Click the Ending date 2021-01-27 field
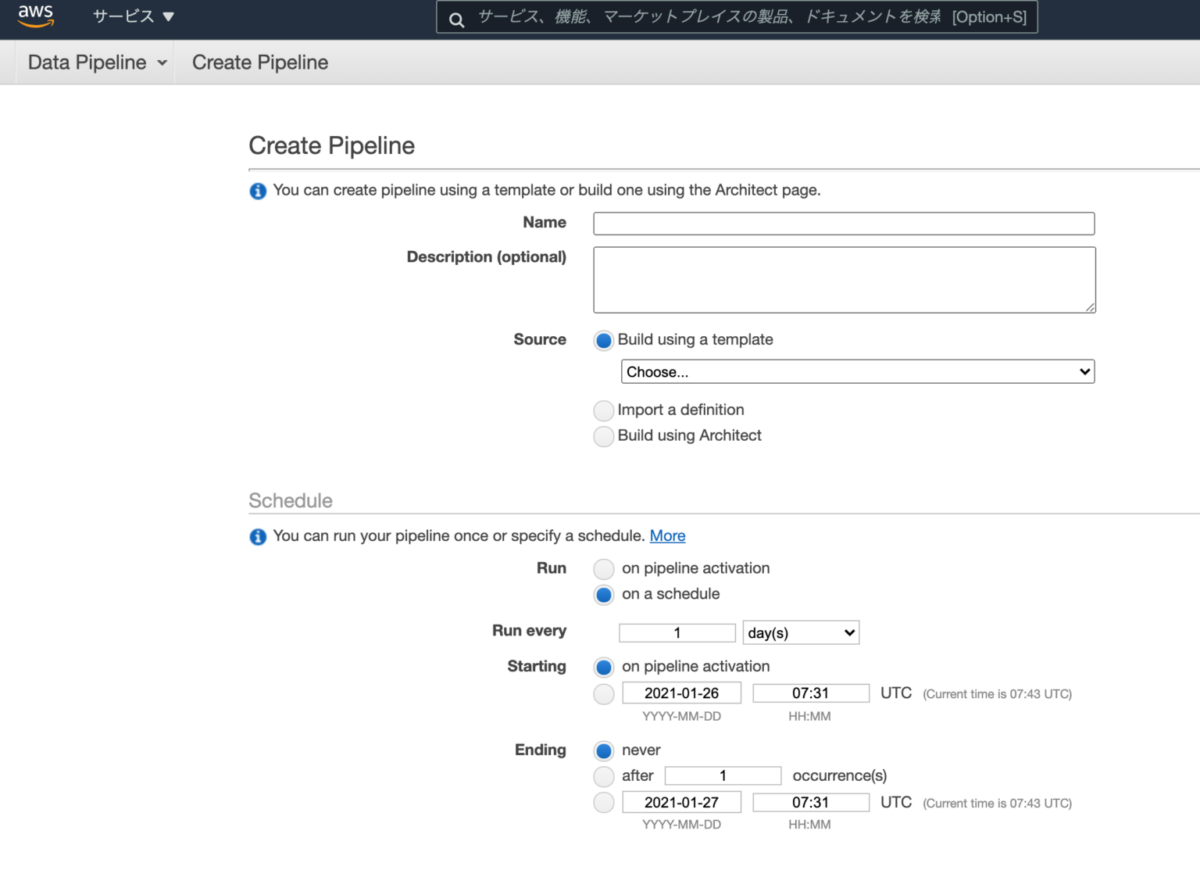The height and width of the screenshot is (870, 1200). tap(682, 802)
